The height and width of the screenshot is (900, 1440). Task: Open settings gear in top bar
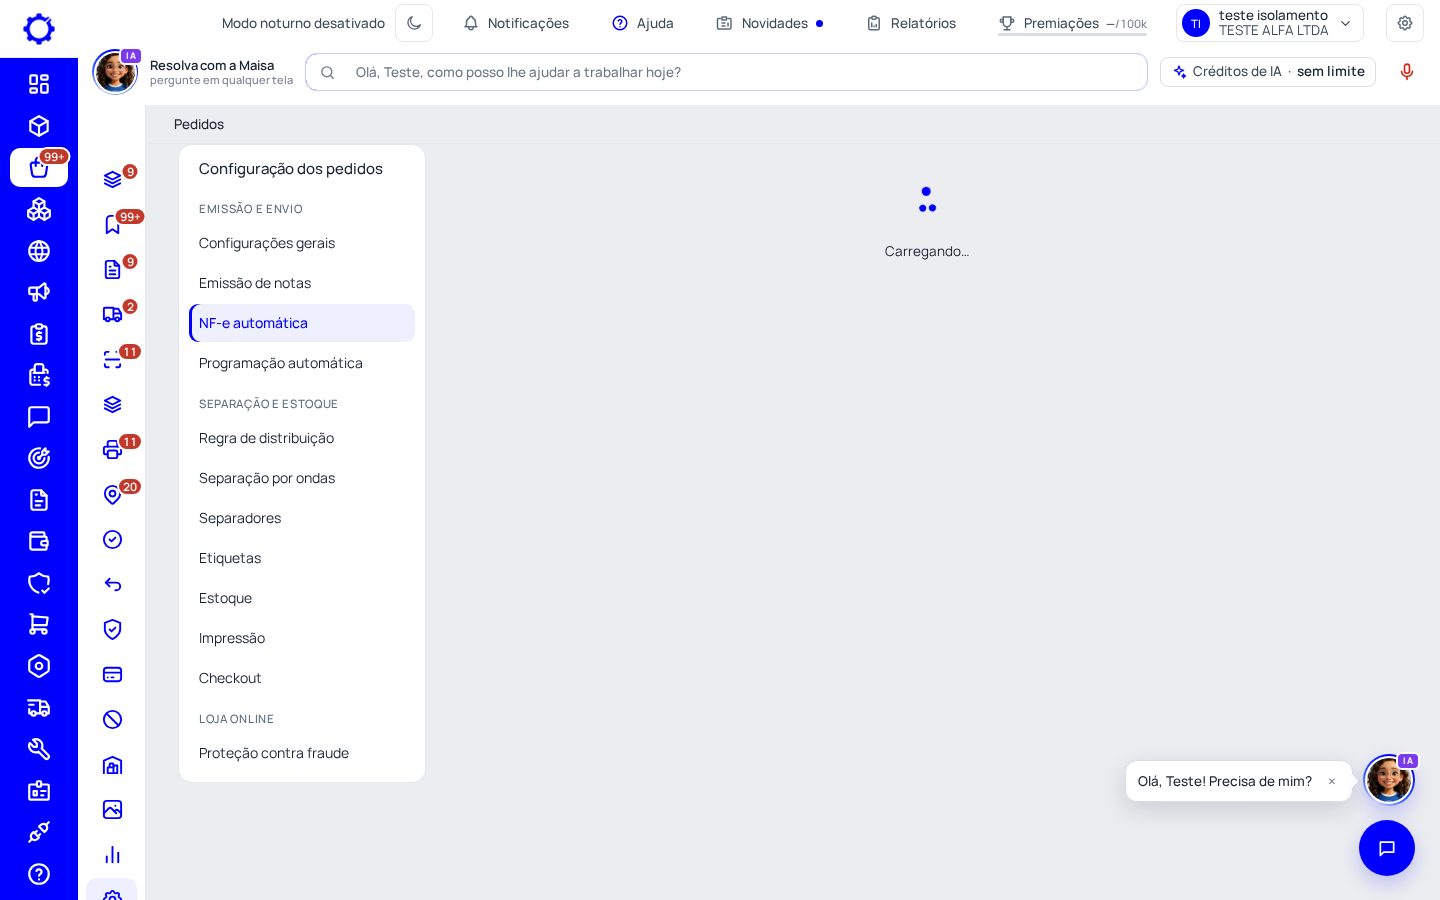(1405, 23)
